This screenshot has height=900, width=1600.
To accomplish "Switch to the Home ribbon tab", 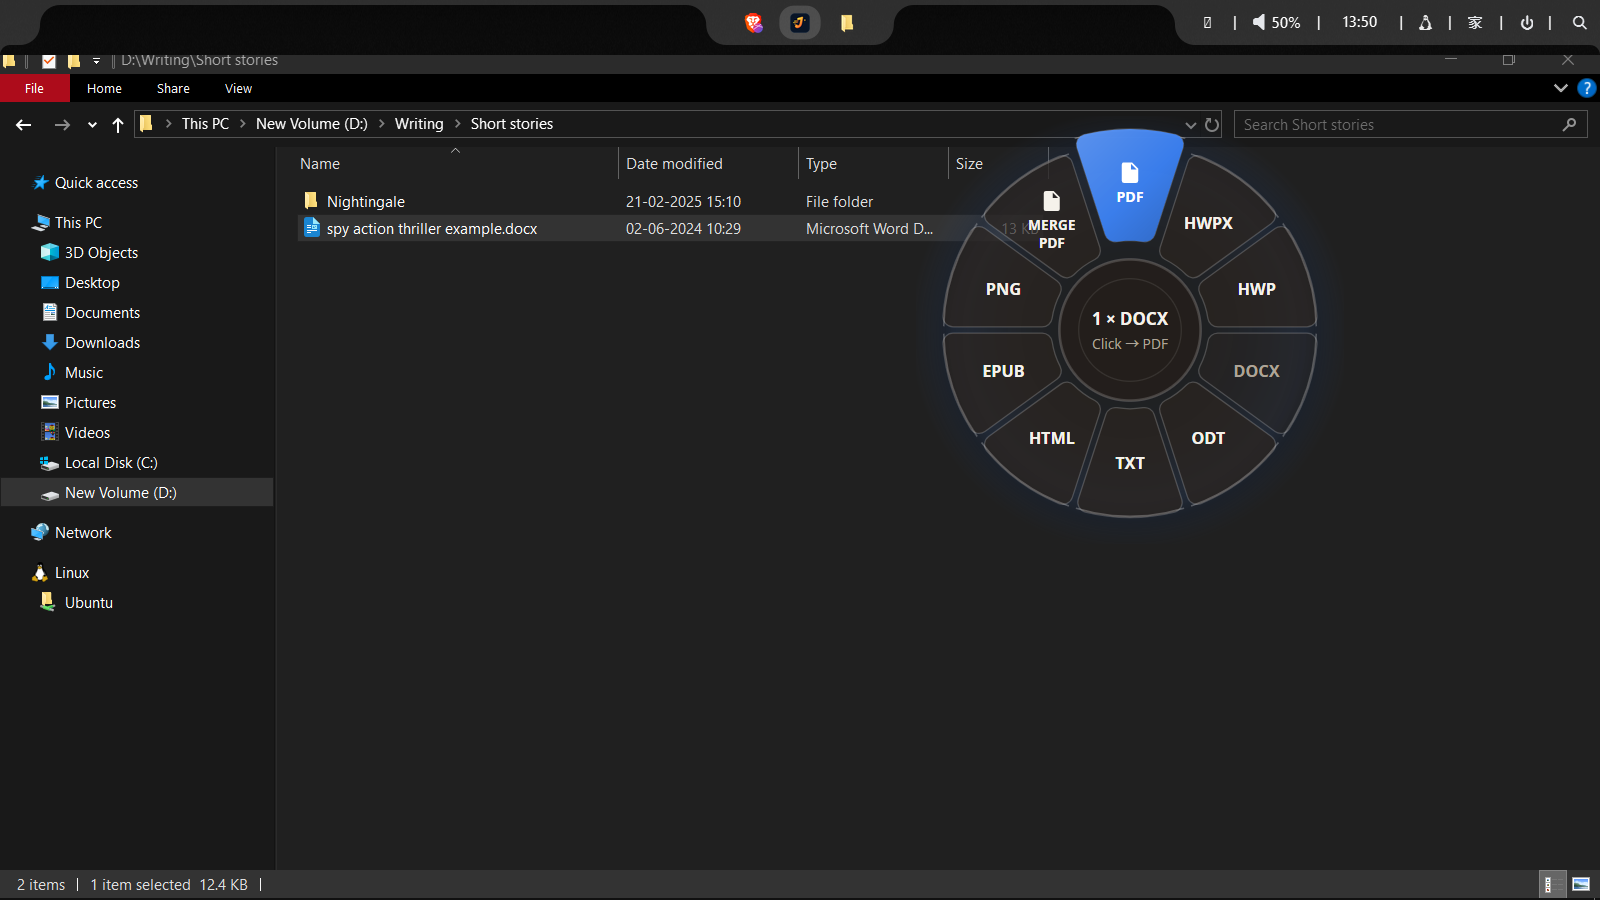I will point(104,88).
